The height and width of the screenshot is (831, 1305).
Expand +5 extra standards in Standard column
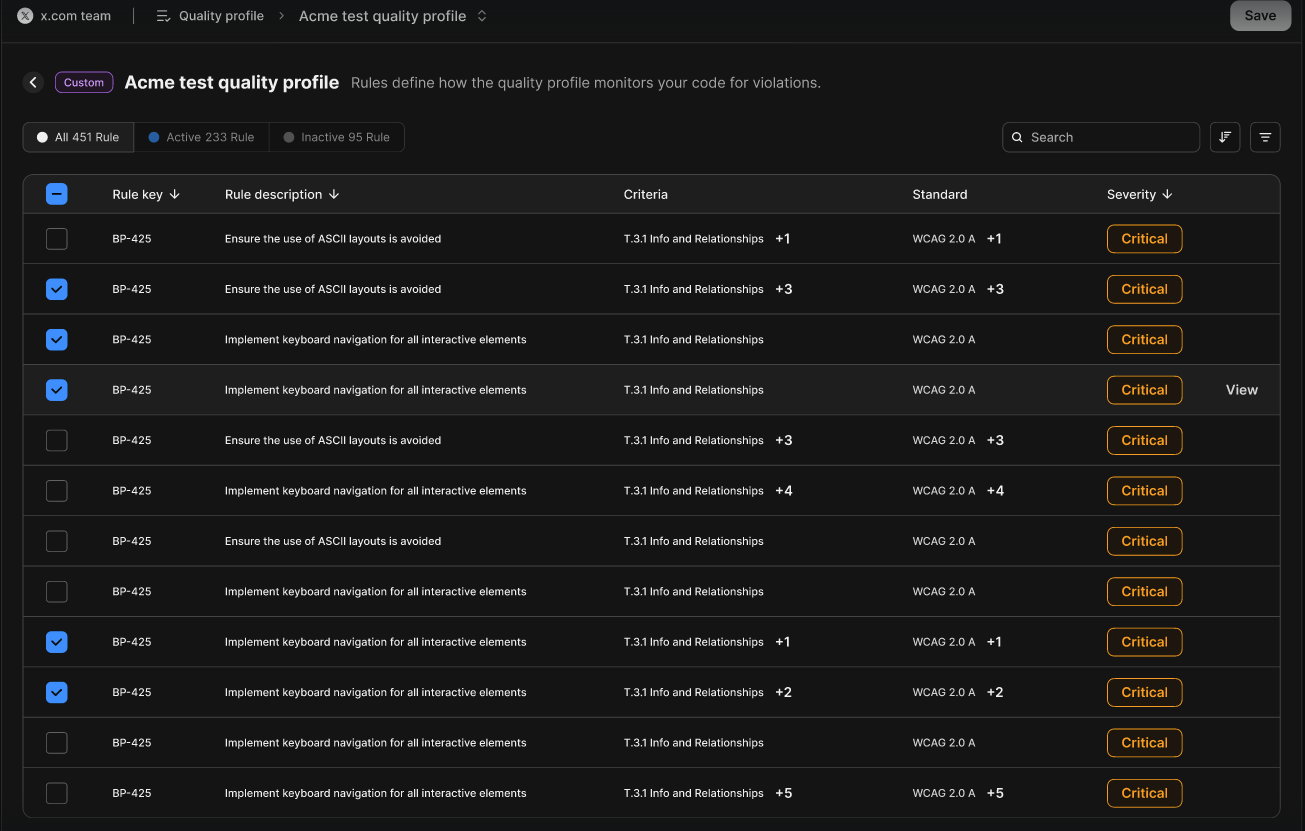tap(995, 793)
